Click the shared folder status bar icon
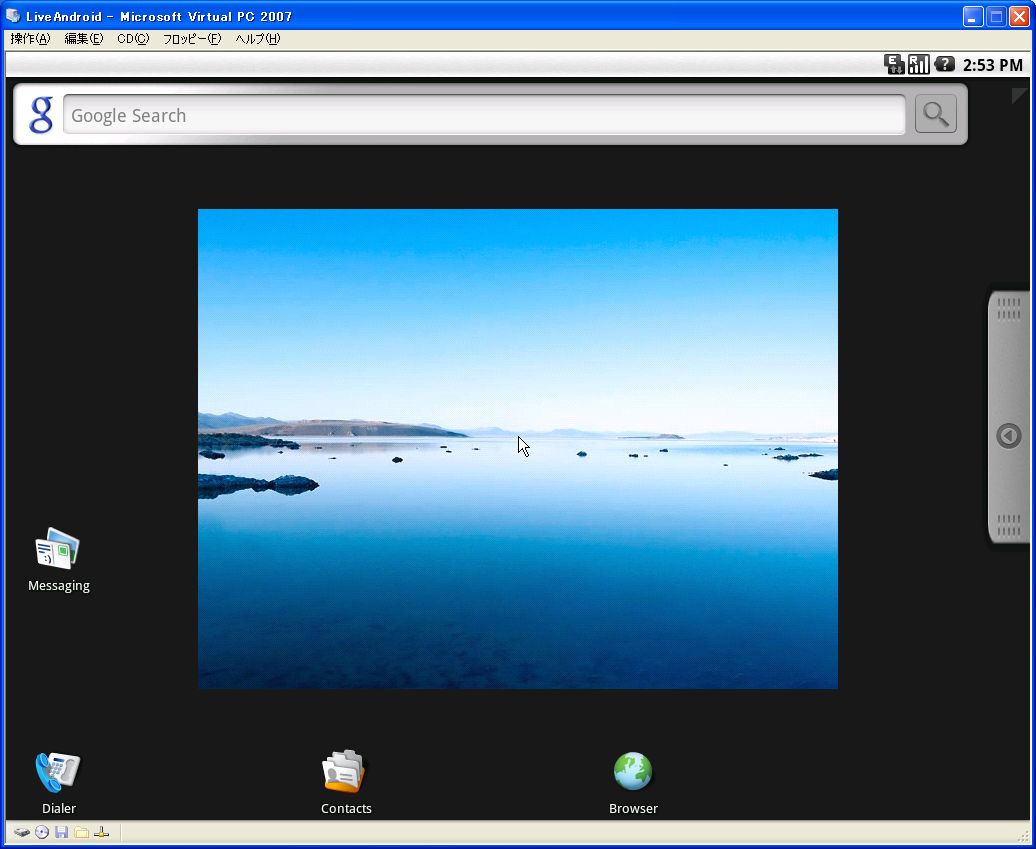This screenshot has height=849, width=1036. click(81, 832)
